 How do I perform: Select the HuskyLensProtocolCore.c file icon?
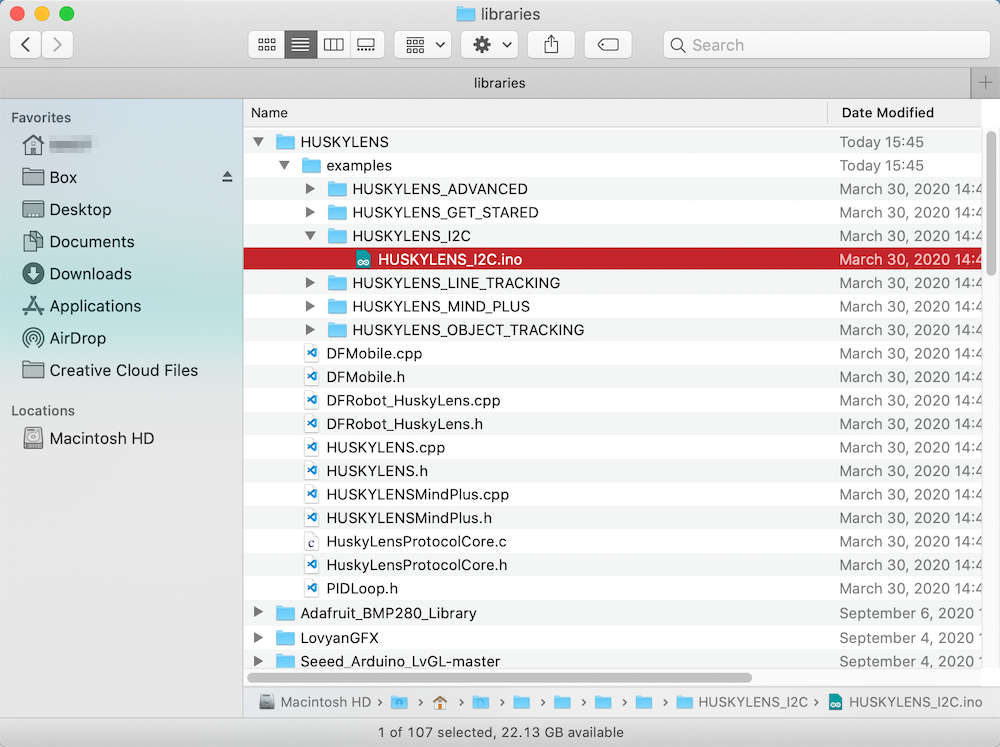pyautogui.click(x=311, y=542)
